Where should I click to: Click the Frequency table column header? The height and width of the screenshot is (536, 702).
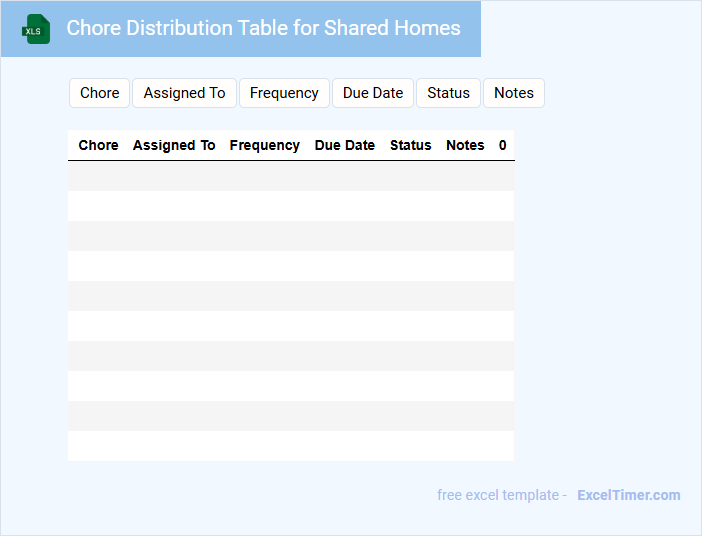point(265,145)
